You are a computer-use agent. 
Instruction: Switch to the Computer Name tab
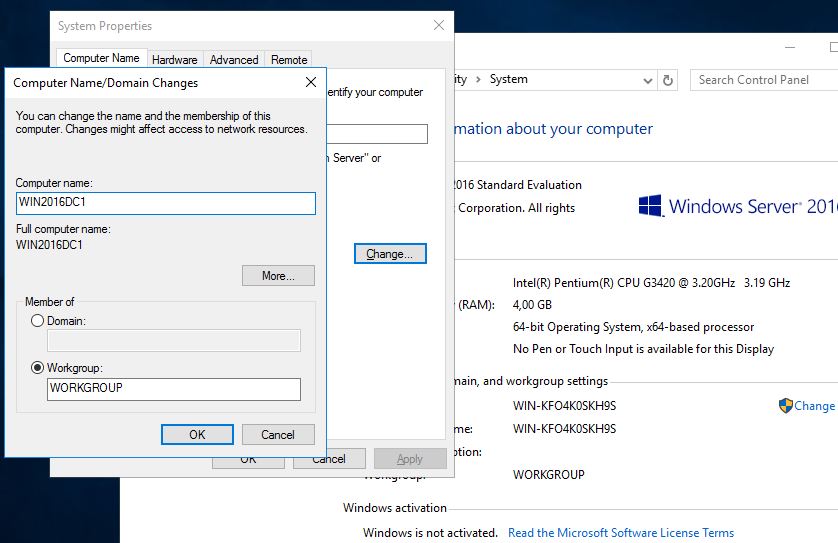(102, 58)
